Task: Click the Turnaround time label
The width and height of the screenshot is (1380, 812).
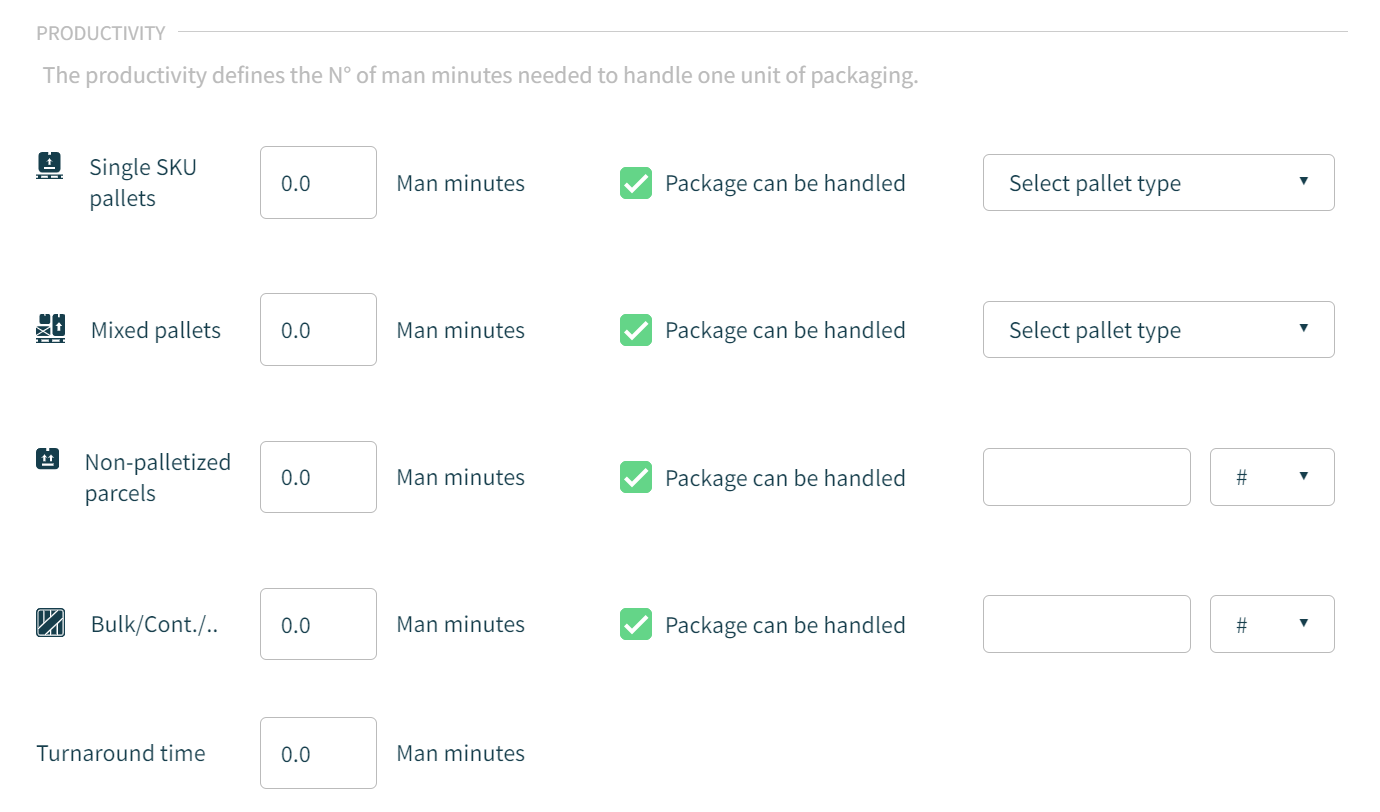Action: [x=121, y=753]
